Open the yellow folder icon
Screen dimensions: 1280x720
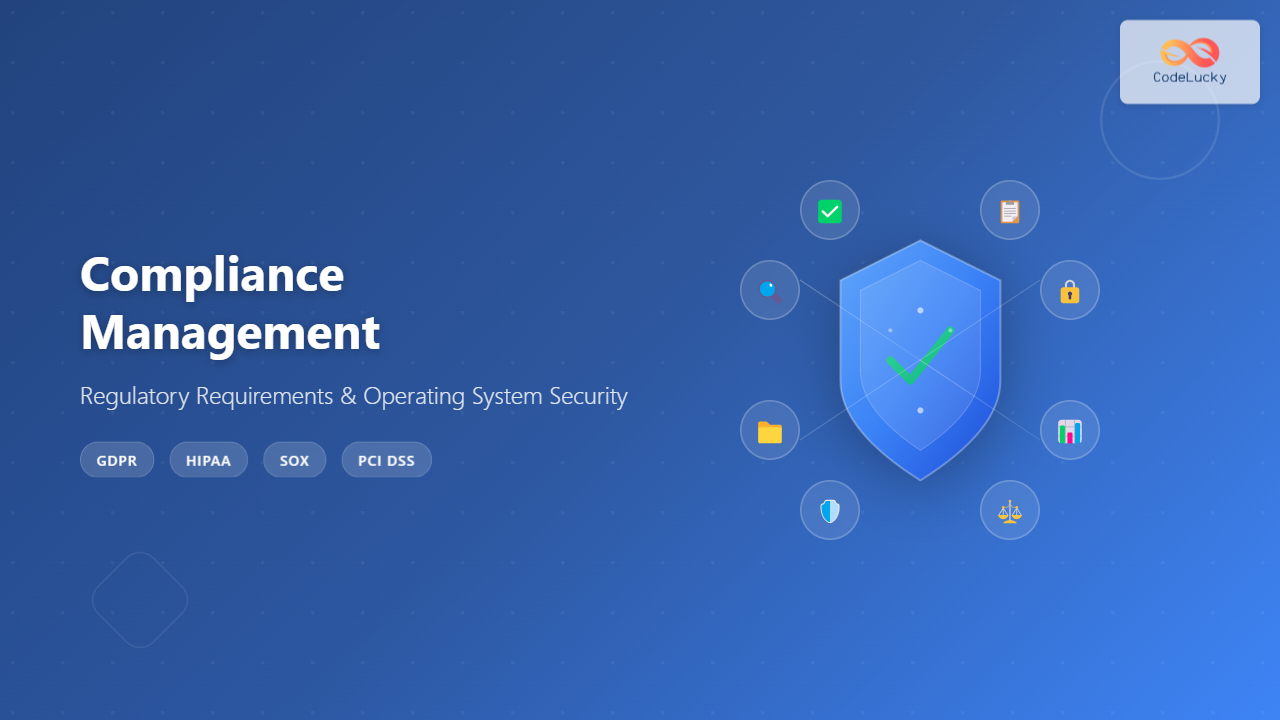tap(769, 431)
